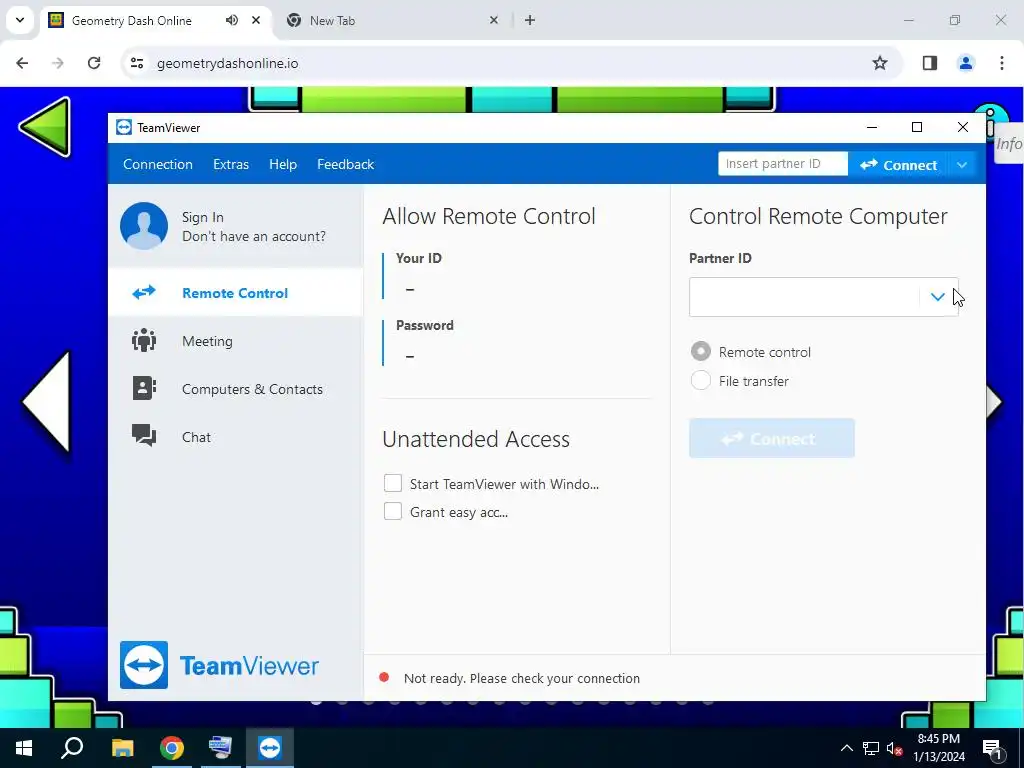The image size is (1024, 768).
Task: Click Don't have an account? link
Action: point(253,236)
